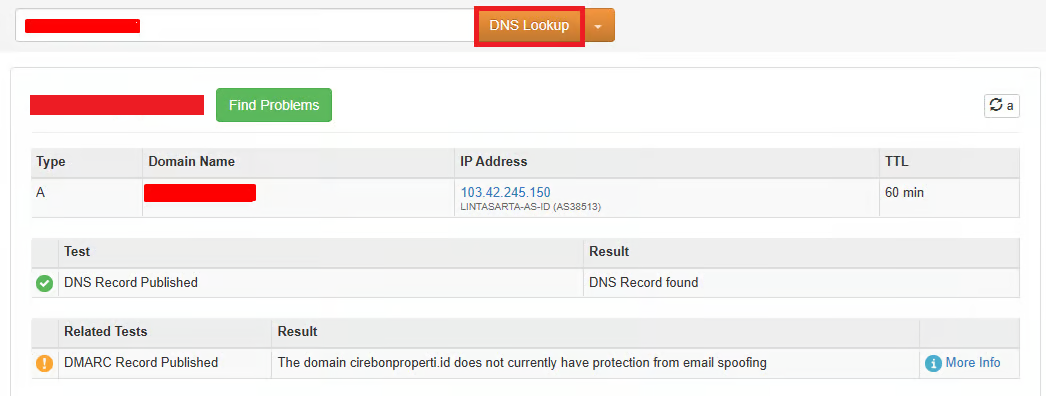Click the DNS Record found result cell
This screenshot has height=396, width=1046.
click(x=801, y=283)
